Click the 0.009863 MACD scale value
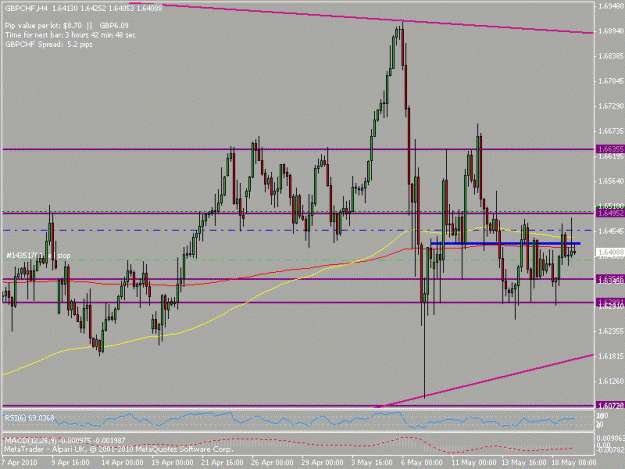 point(610,437)
